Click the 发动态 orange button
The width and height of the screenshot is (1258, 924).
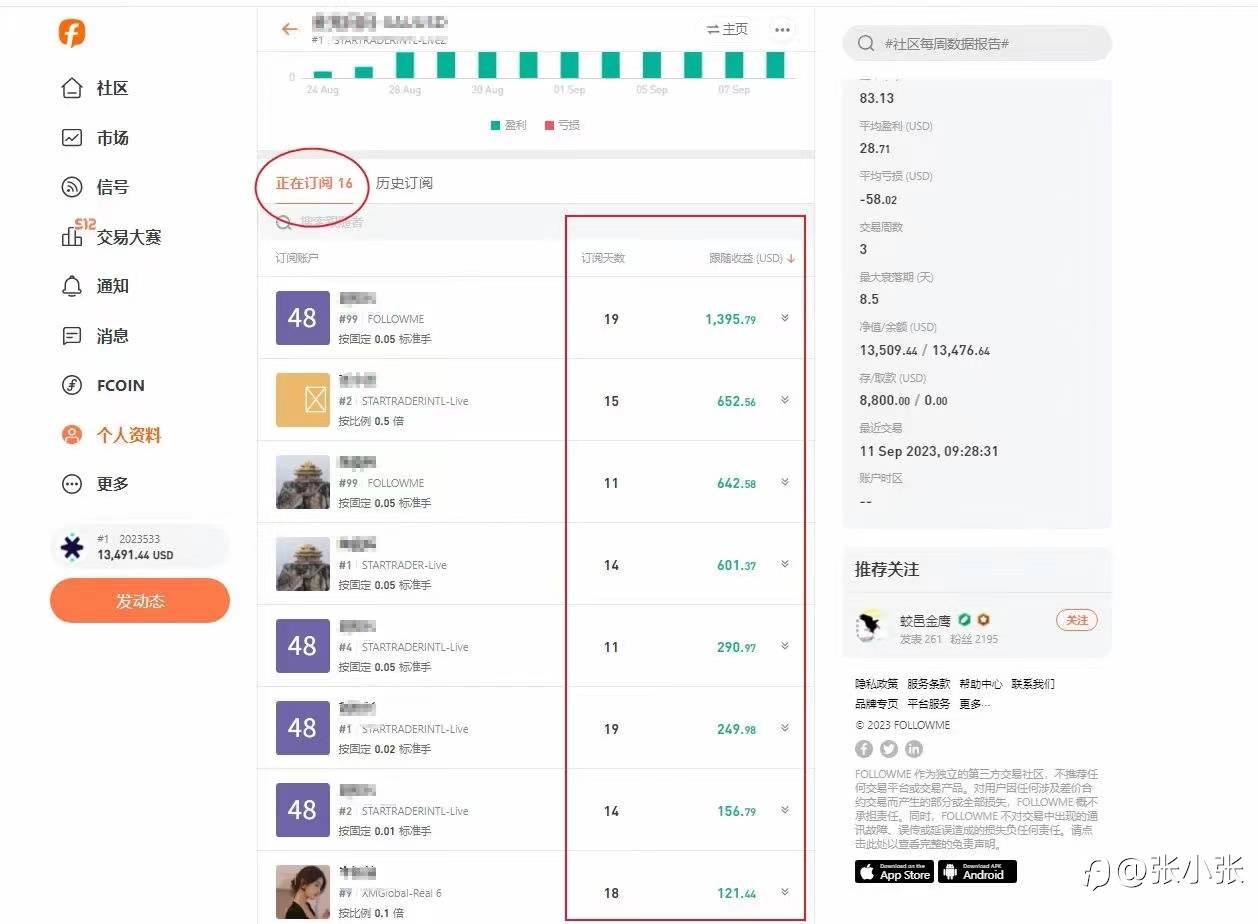point(140,601)
